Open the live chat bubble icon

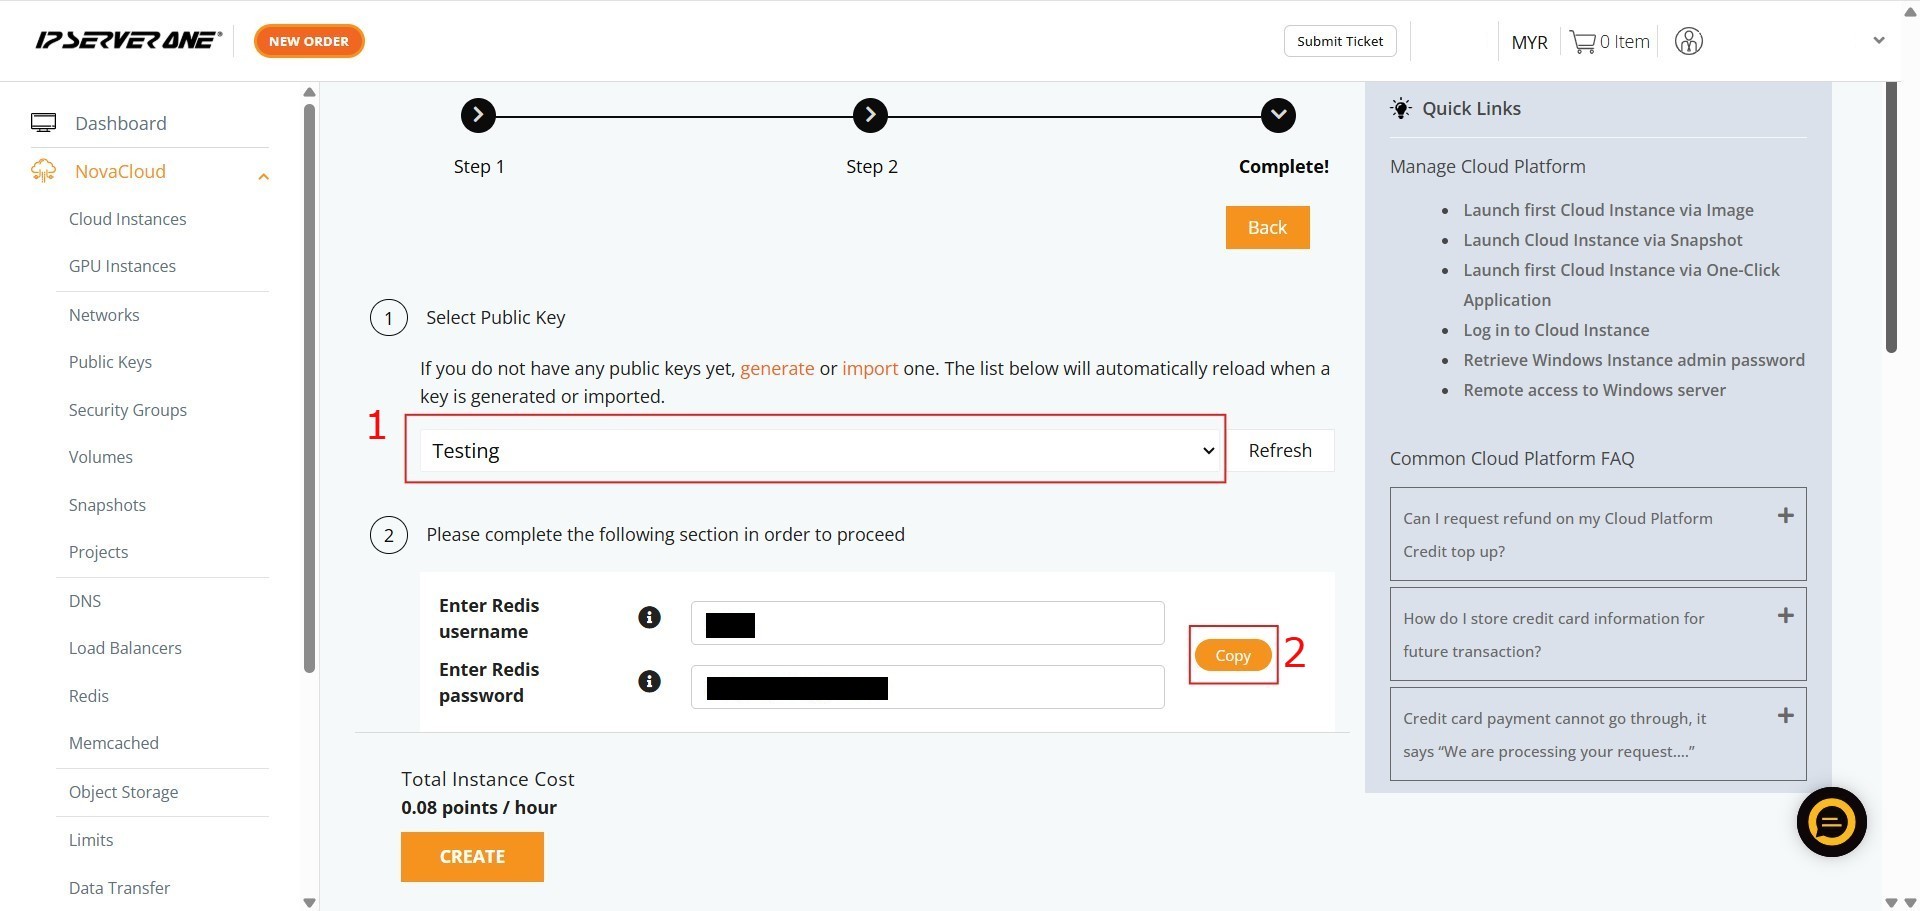pos(1831,822)
